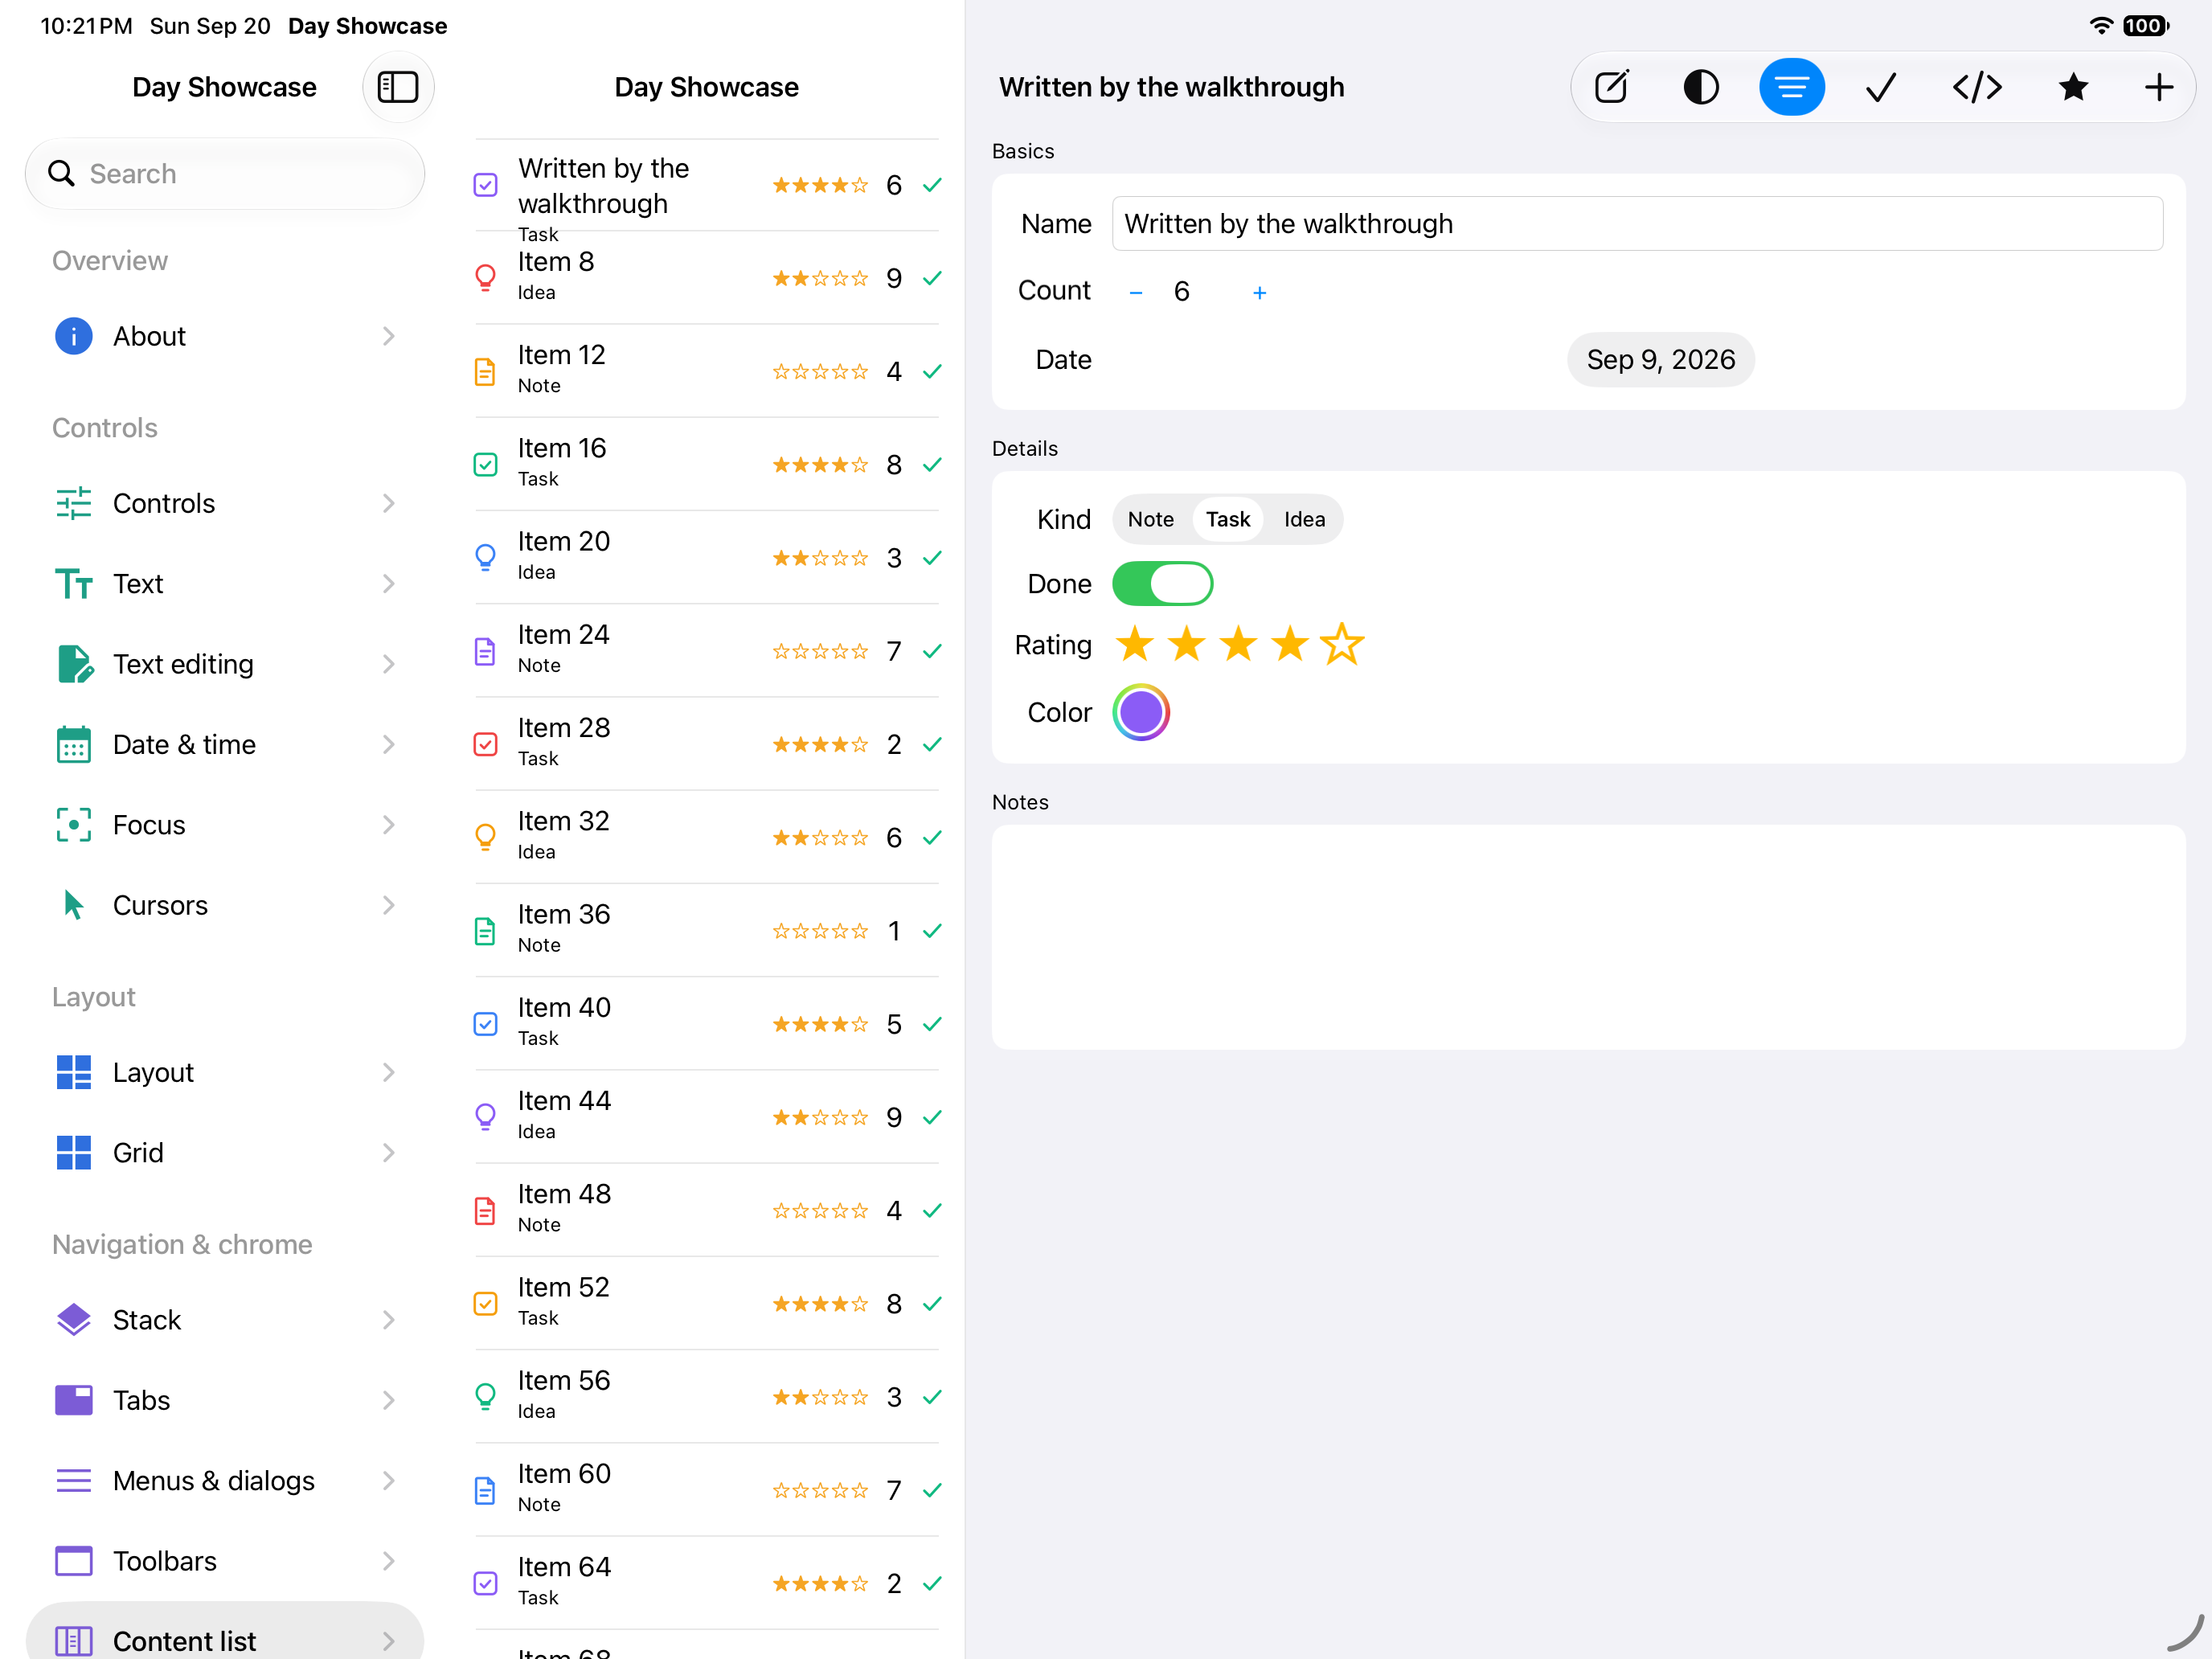Click the blue list-filter toolbar icon
This screenshot has width=2212, height=1659.
1791,87
